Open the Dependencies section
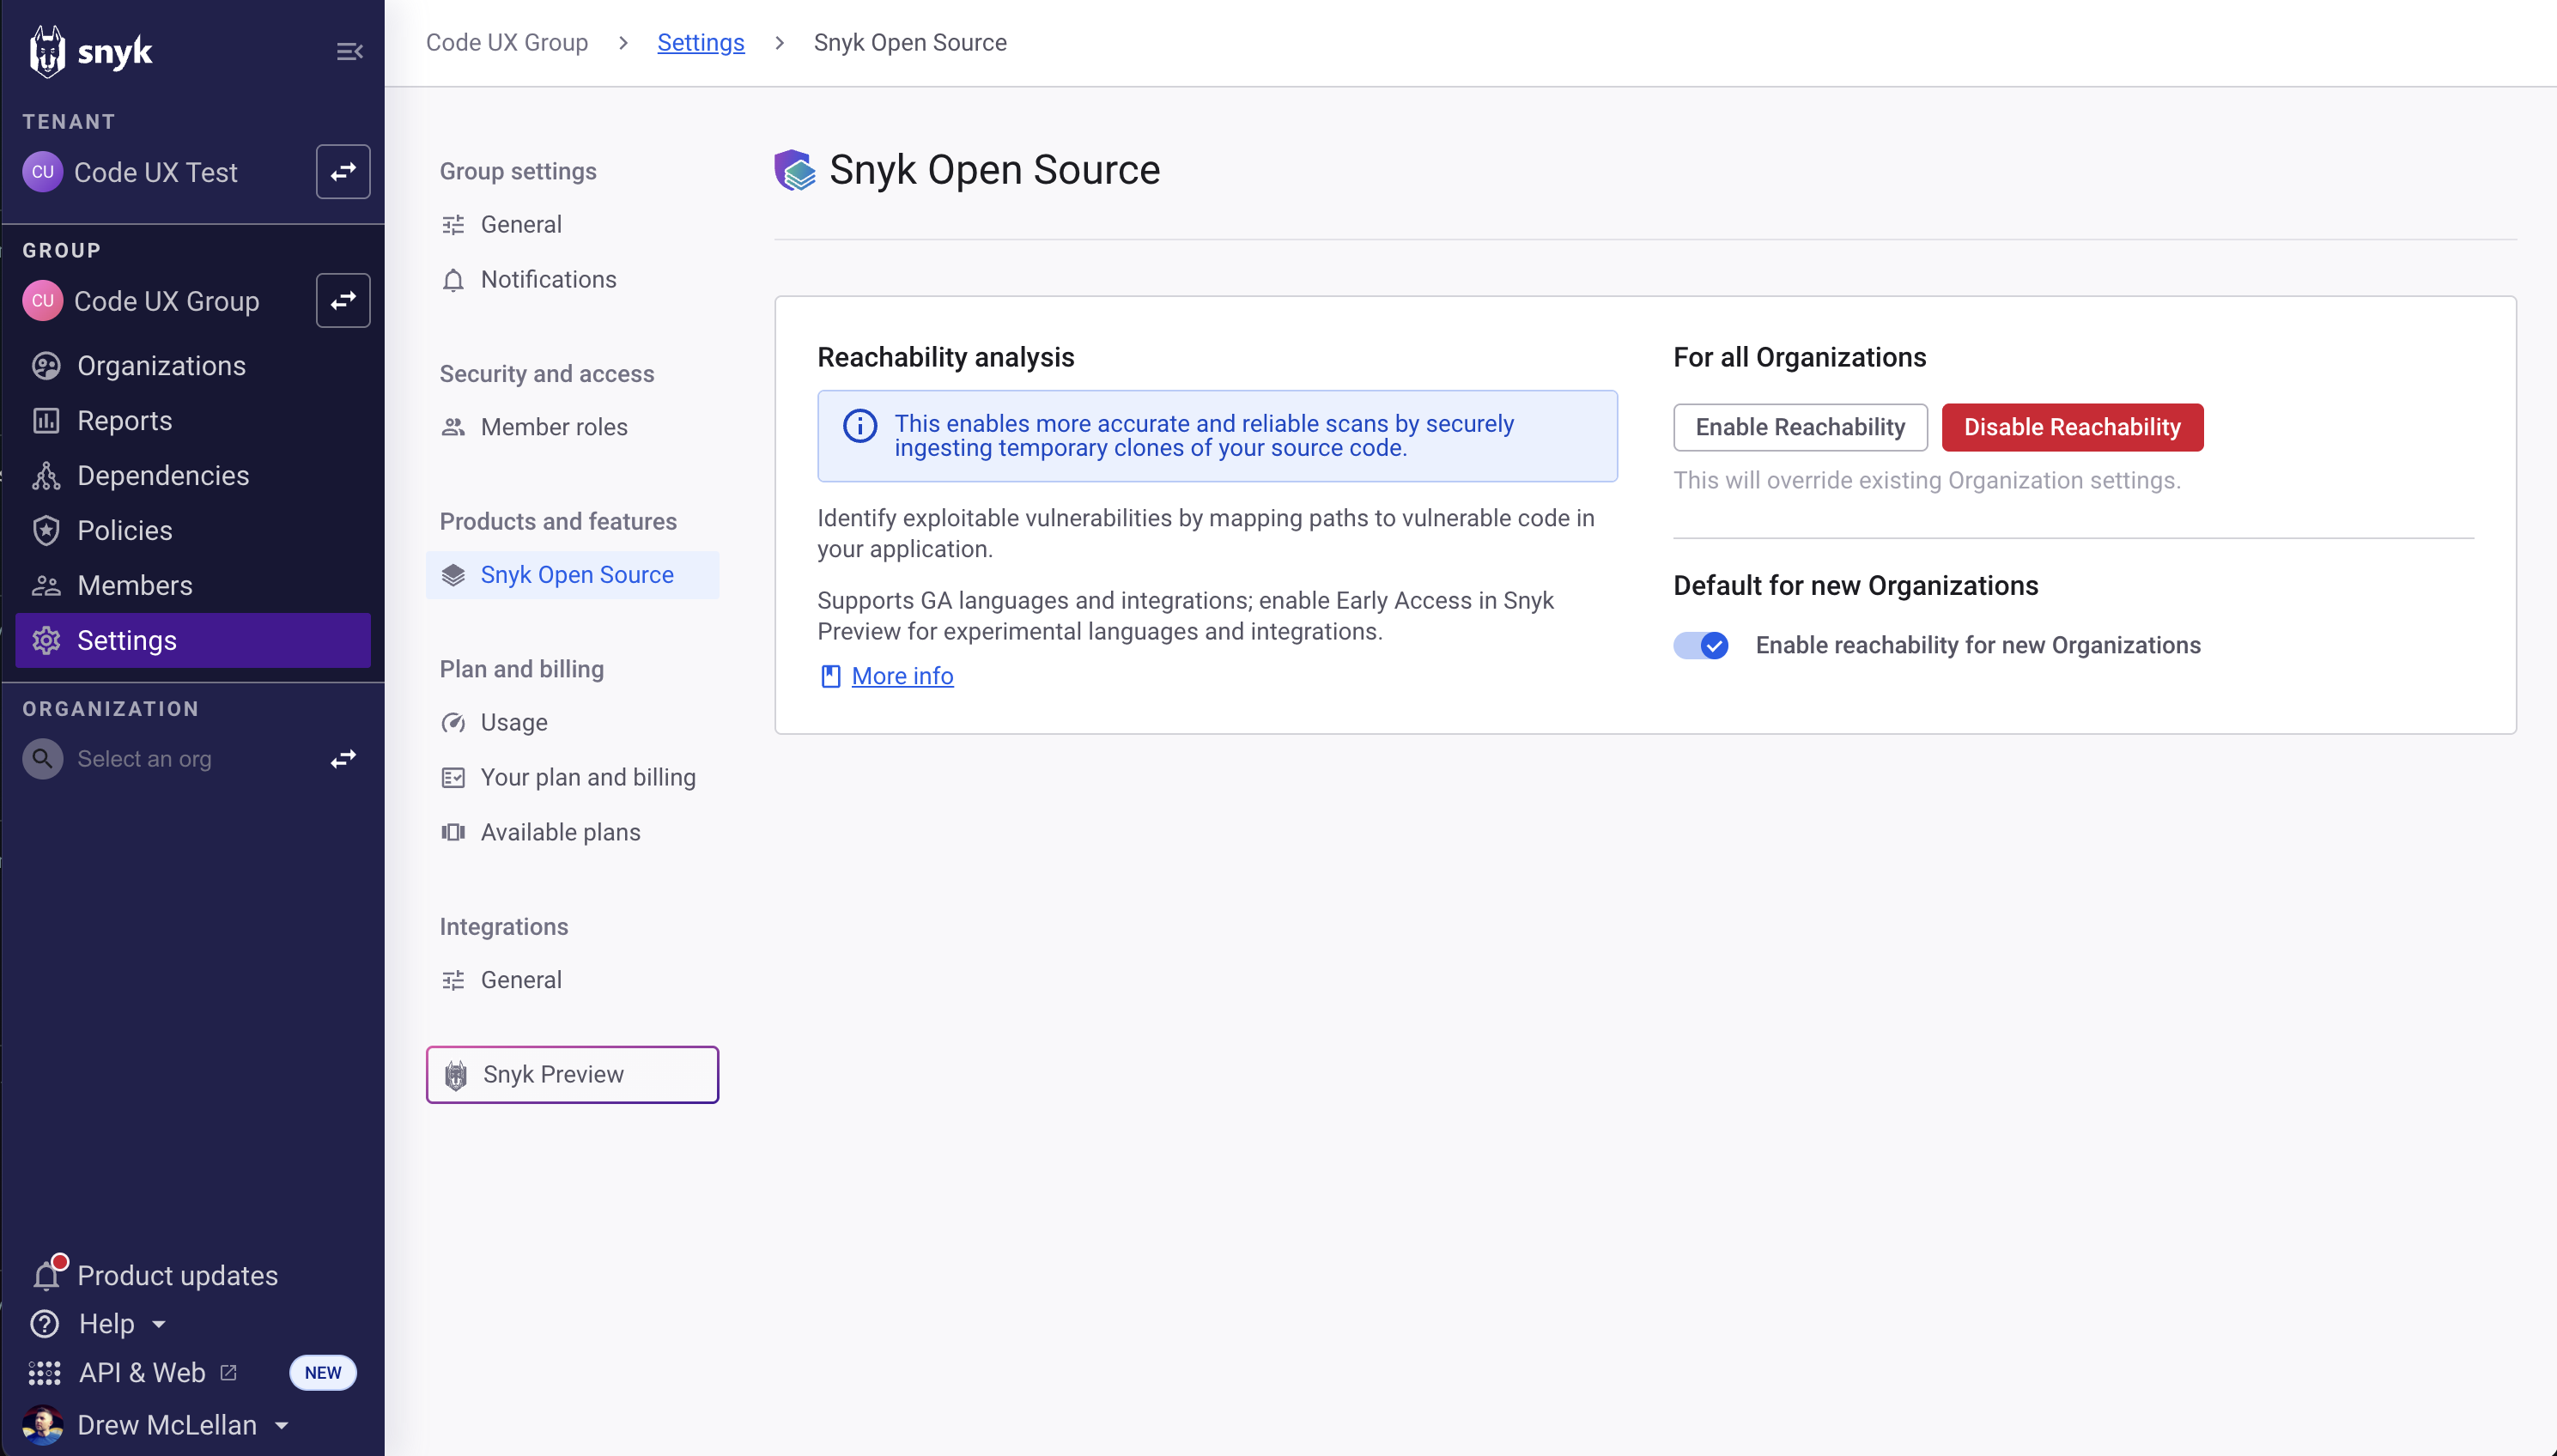Image resolution: width=2557 pixels, height=1456 pixels. pos(162,475)
